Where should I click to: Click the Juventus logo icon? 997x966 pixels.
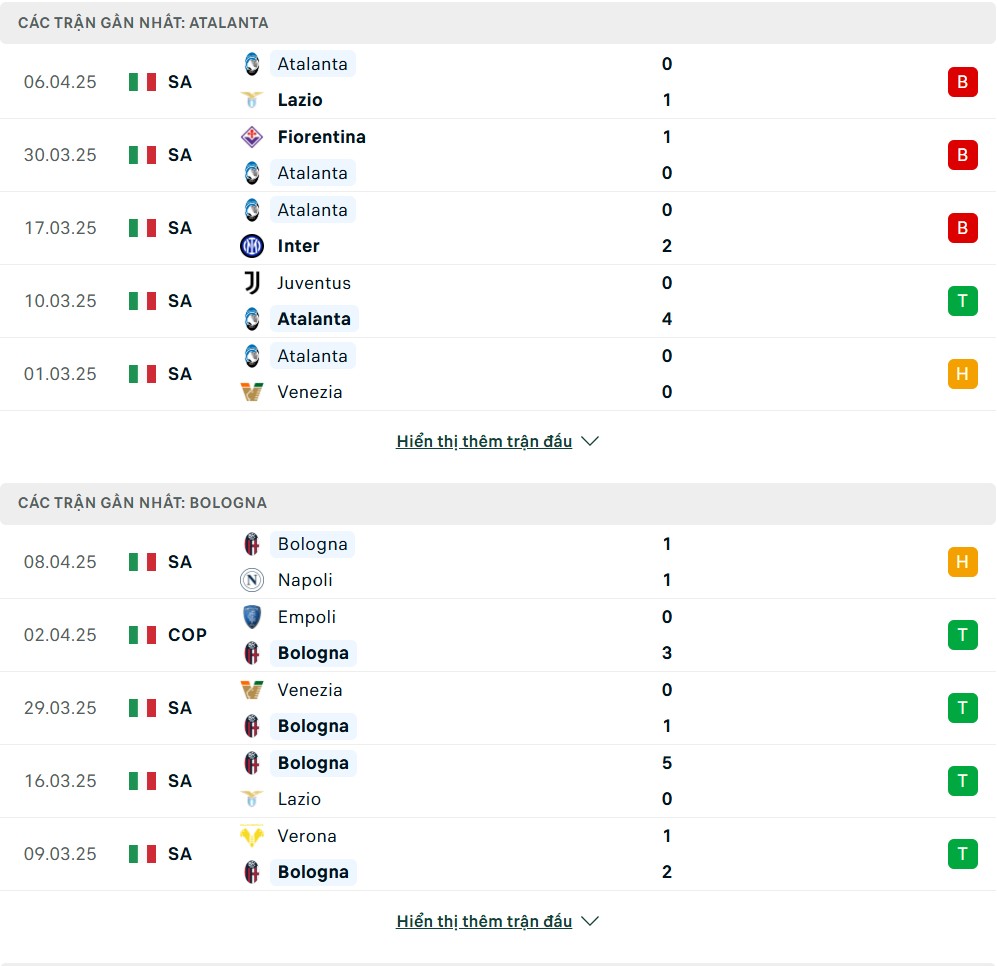(252, 282)
